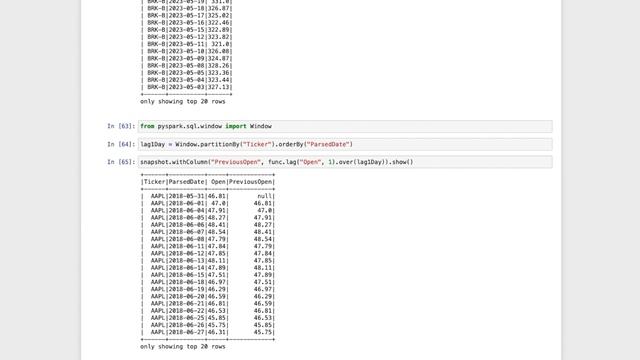Image resolution: width=640 pixels, height=360 pixels.
Task: Click the BRK-B 2023-05-03 row
Action: [187, 87]
